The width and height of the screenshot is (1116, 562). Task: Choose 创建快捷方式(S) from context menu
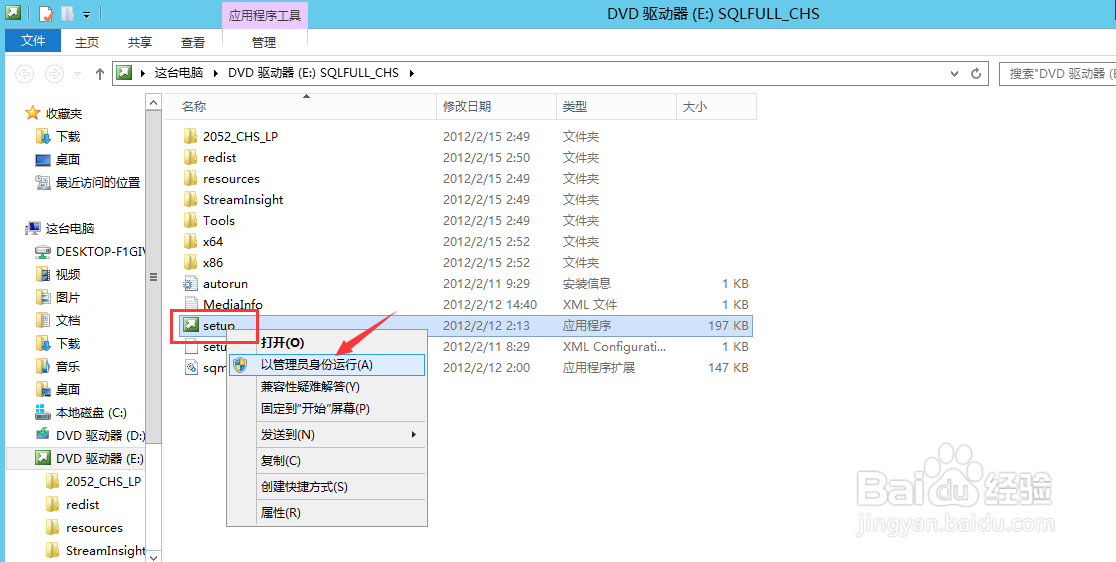pyautogui.click(x=327, y=487)
